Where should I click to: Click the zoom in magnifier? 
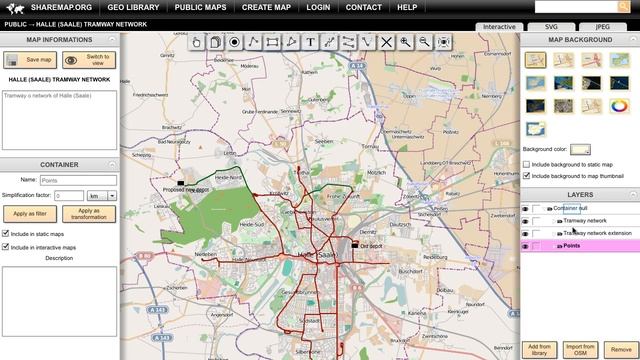point(405,42)
